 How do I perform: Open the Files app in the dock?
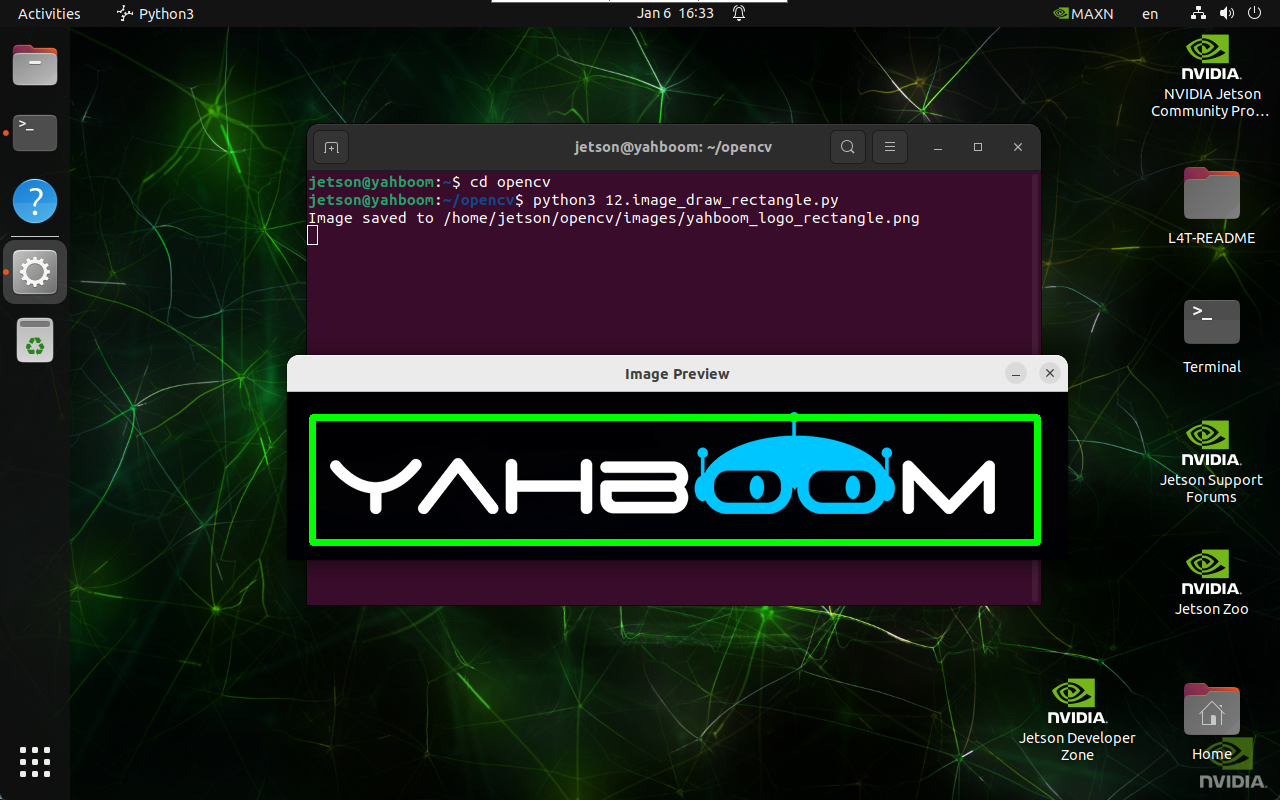tap(35, 66)
